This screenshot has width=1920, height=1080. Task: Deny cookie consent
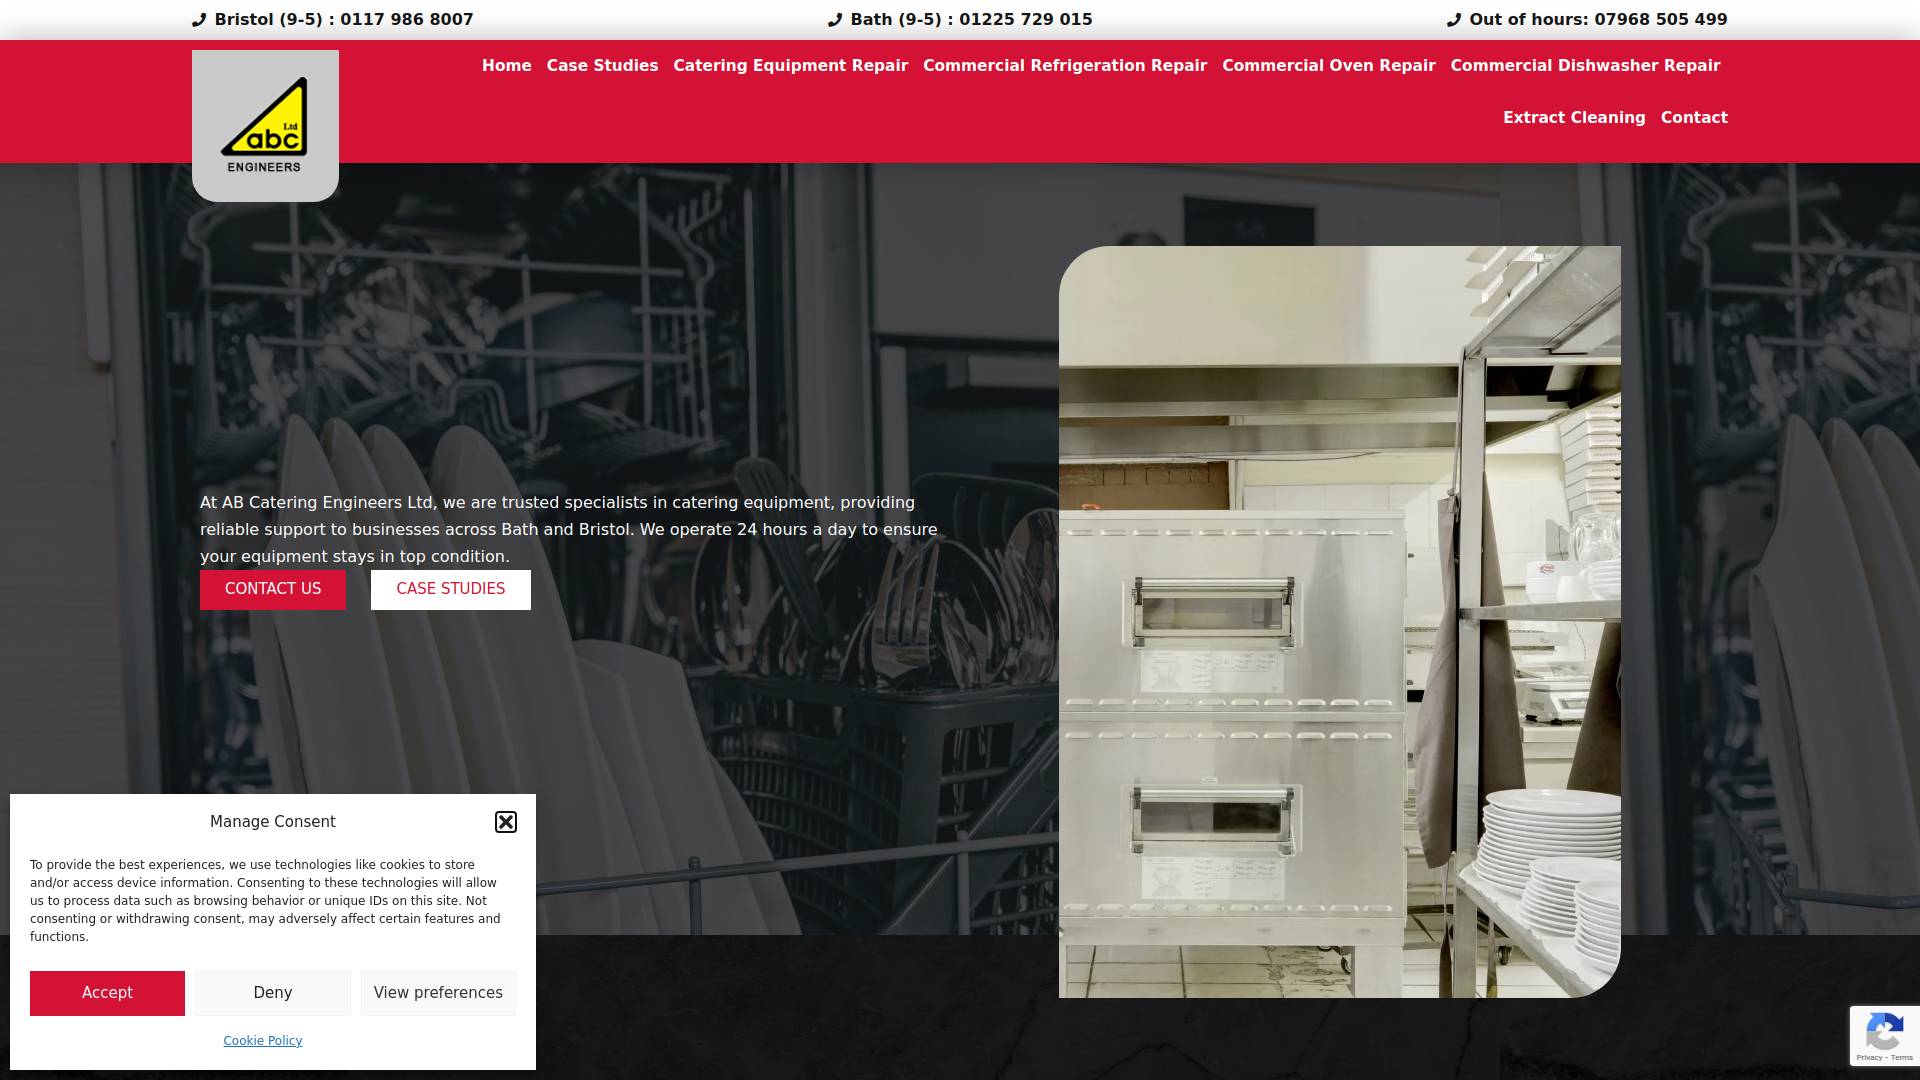(x=272, y=993)
